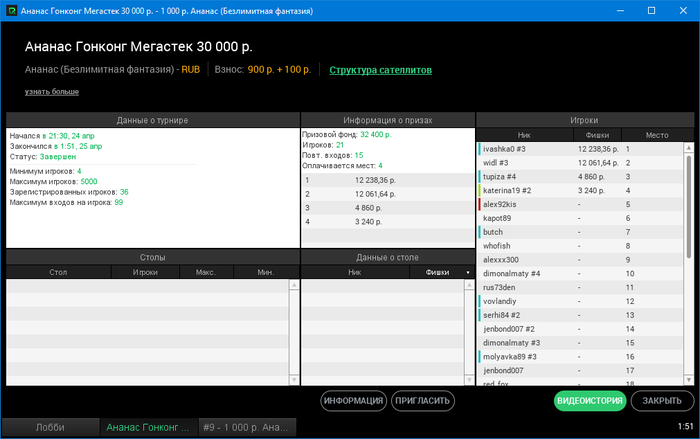This screenshot has height=439, width=700.
Task: Select player rus73den
Action: point(580,288)
